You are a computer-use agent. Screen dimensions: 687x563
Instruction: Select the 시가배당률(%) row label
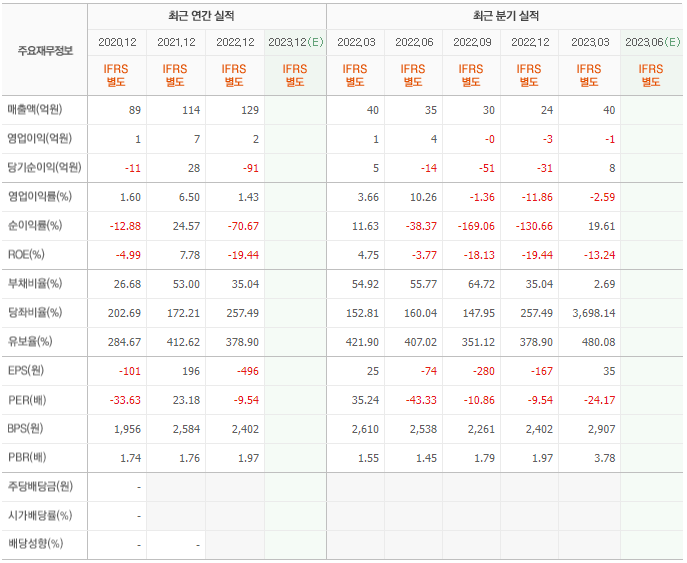click(x=40, y=515)
